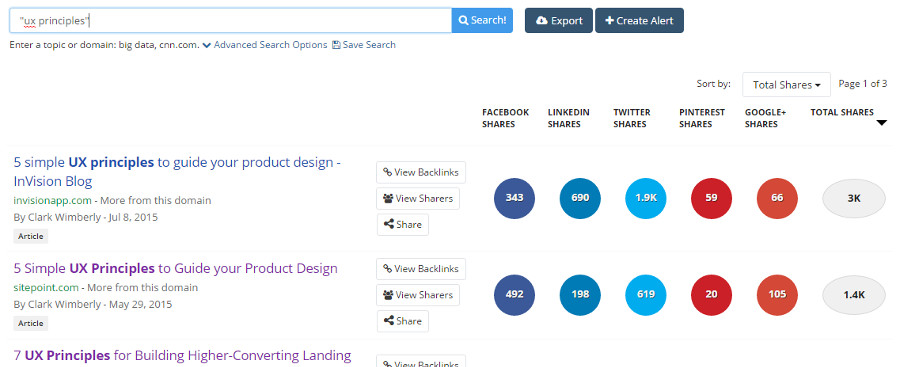Image resolution: width=900 pixels, height=367 pixels.
Task: Save the current search
Action: click(364, 45)
